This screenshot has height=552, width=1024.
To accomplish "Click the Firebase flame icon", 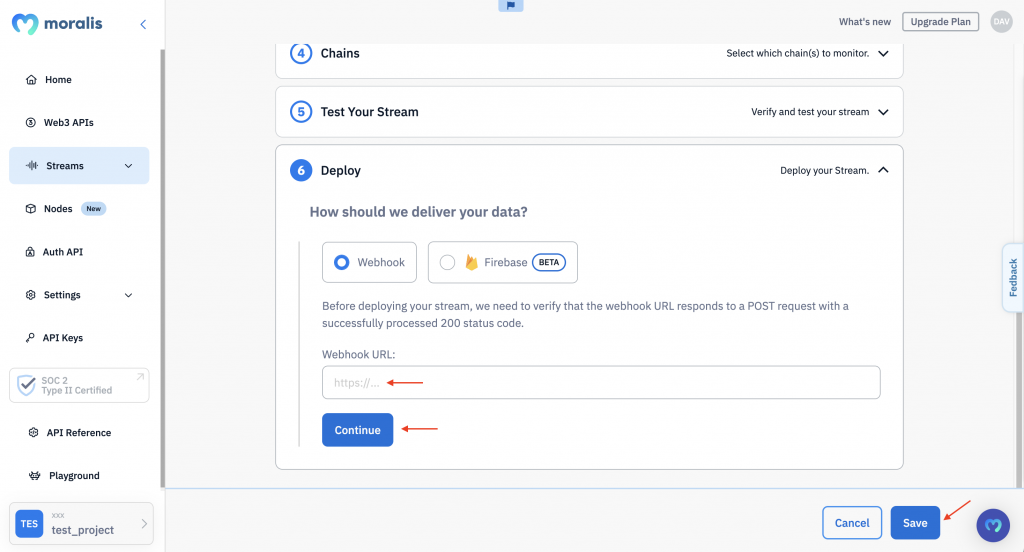I will point(471,262).
